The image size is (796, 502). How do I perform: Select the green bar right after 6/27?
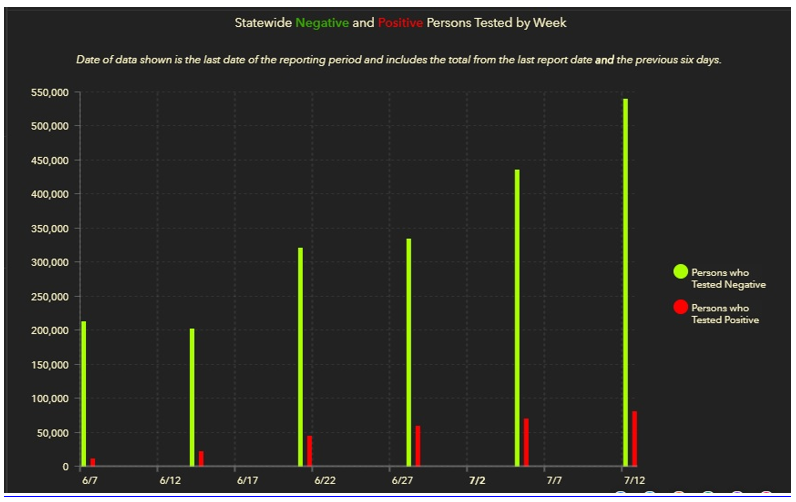click(x=409, y=352)
